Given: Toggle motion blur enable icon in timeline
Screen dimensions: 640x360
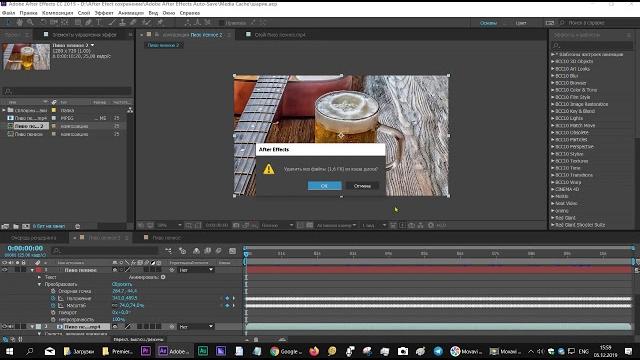Looking at the screenshot, I should tap(218, 251).
